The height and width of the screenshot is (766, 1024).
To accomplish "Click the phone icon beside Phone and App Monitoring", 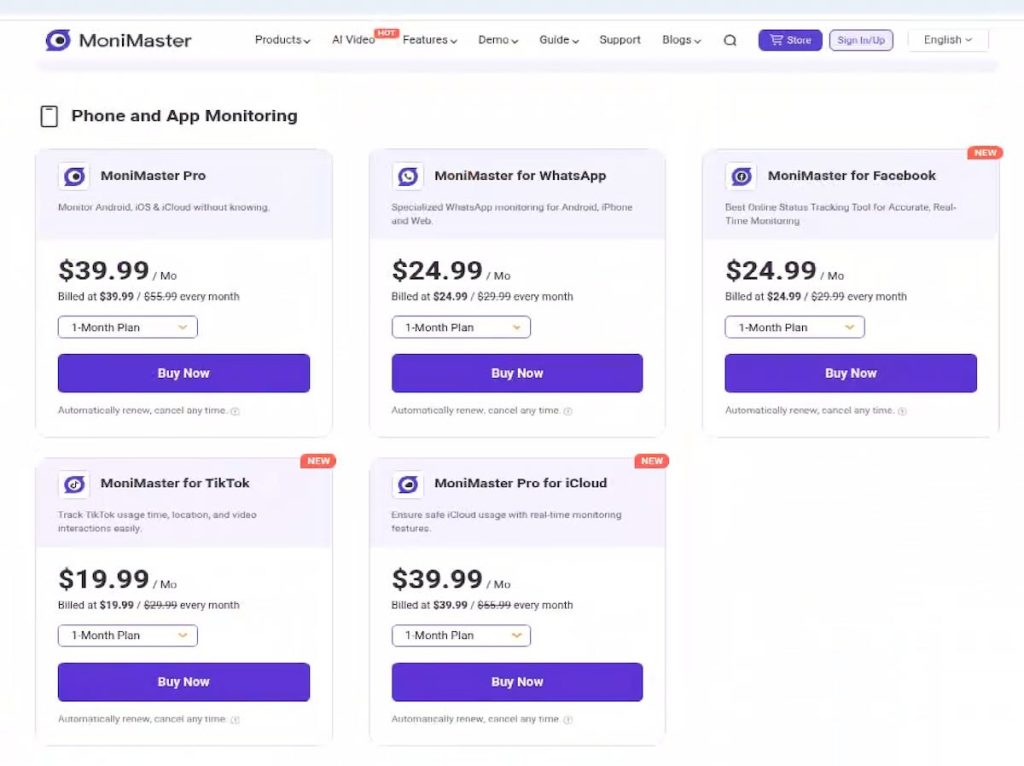I will point(49,116).
